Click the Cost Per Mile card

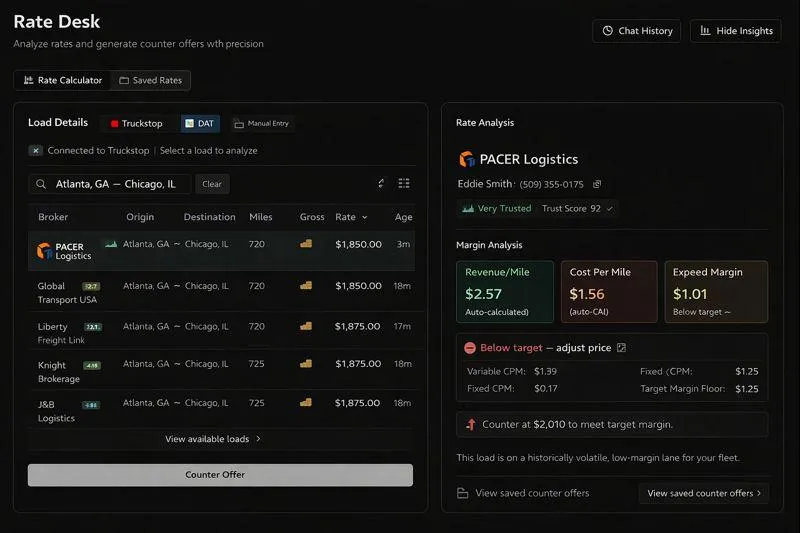point(609,292)
